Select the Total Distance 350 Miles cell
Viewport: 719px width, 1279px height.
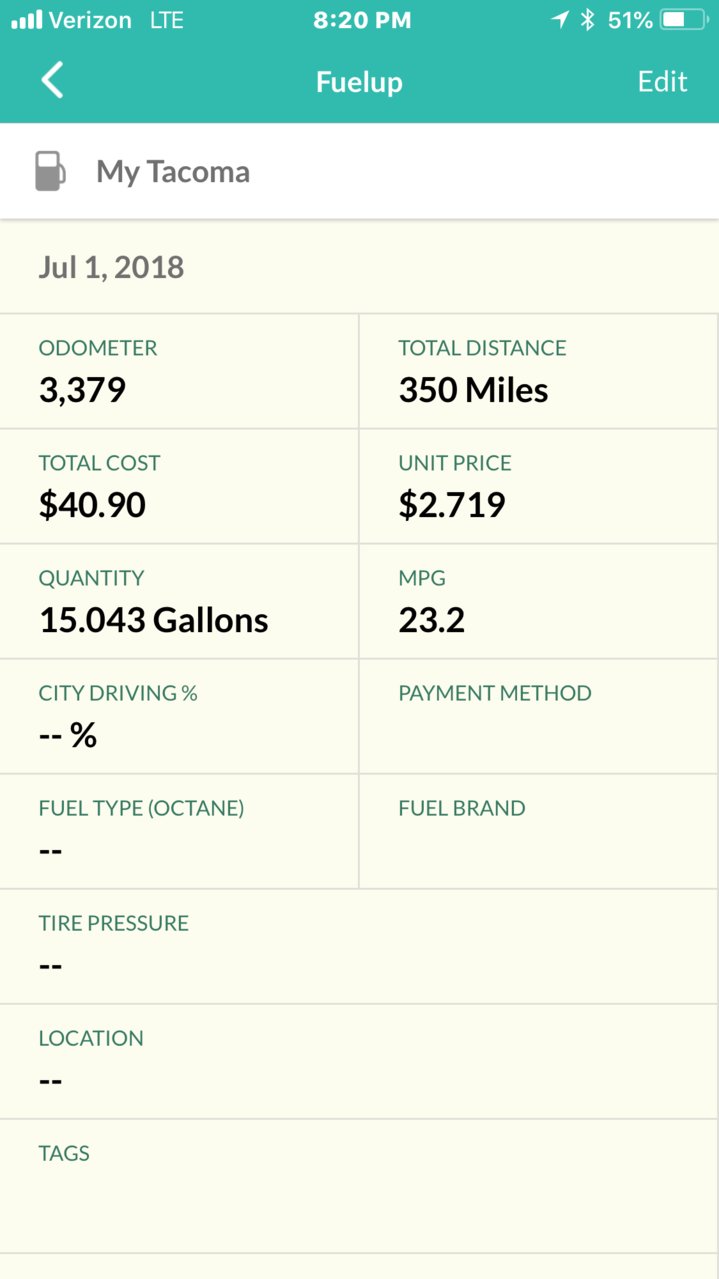pos(539,371)
